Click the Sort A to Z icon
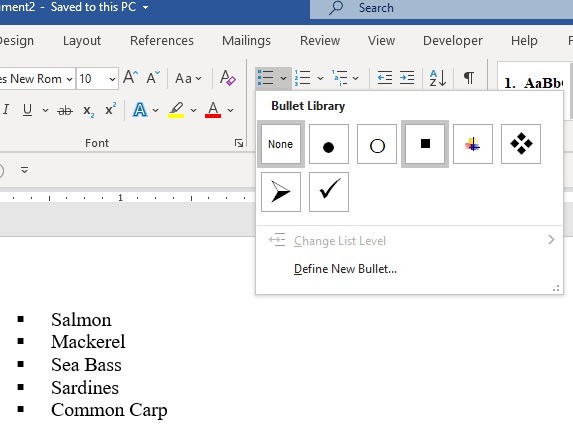The height and width of the screenshot is (430, 573). [x=438, y=78]
